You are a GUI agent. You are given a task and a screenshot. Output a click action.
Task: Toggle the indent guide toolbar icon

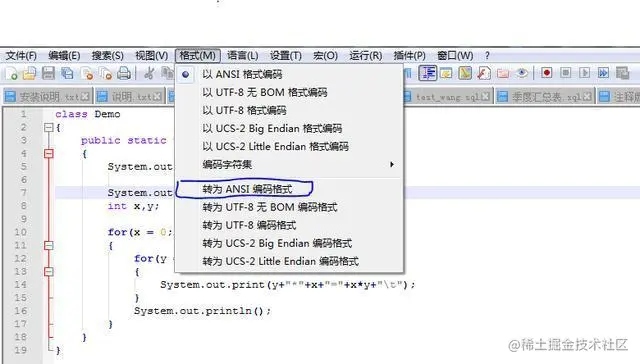[x=428, y=73]
